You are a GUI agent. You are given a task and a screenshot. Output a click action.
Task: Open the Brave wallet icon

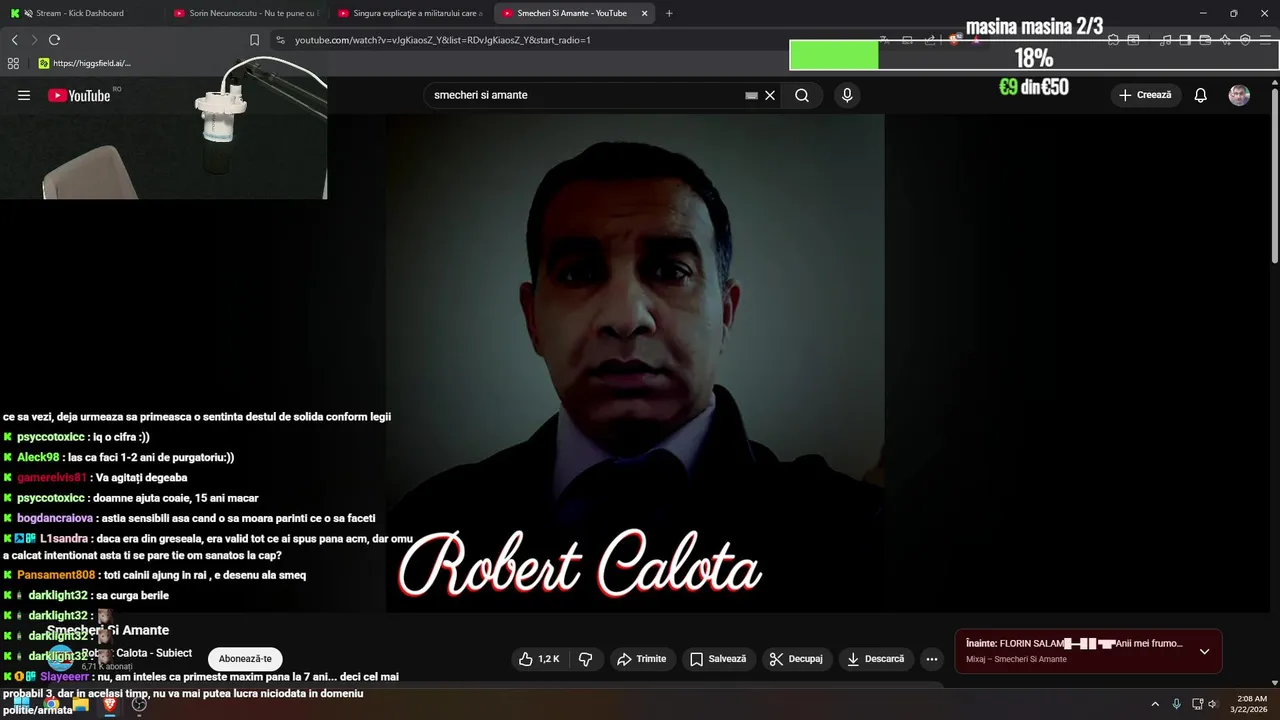coord(1205,40)
